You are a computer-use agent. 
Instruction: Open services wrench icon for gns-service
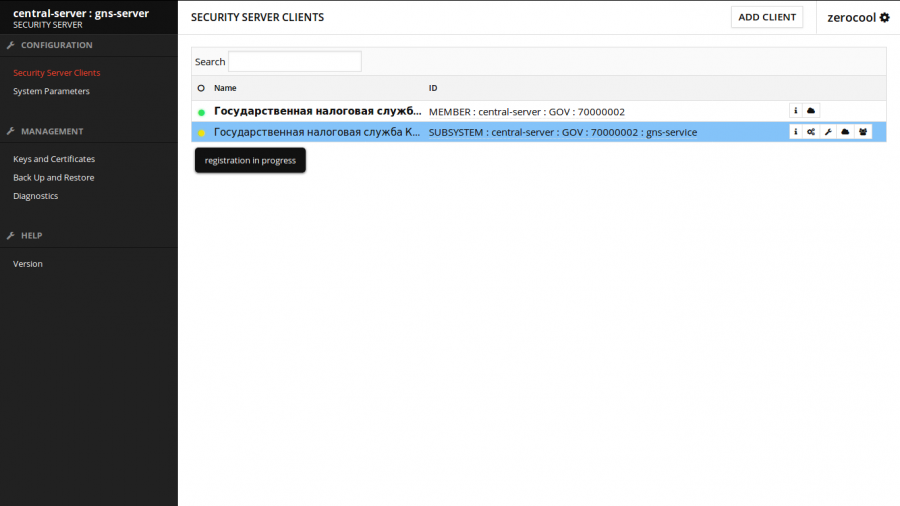[x=828, y=132]
